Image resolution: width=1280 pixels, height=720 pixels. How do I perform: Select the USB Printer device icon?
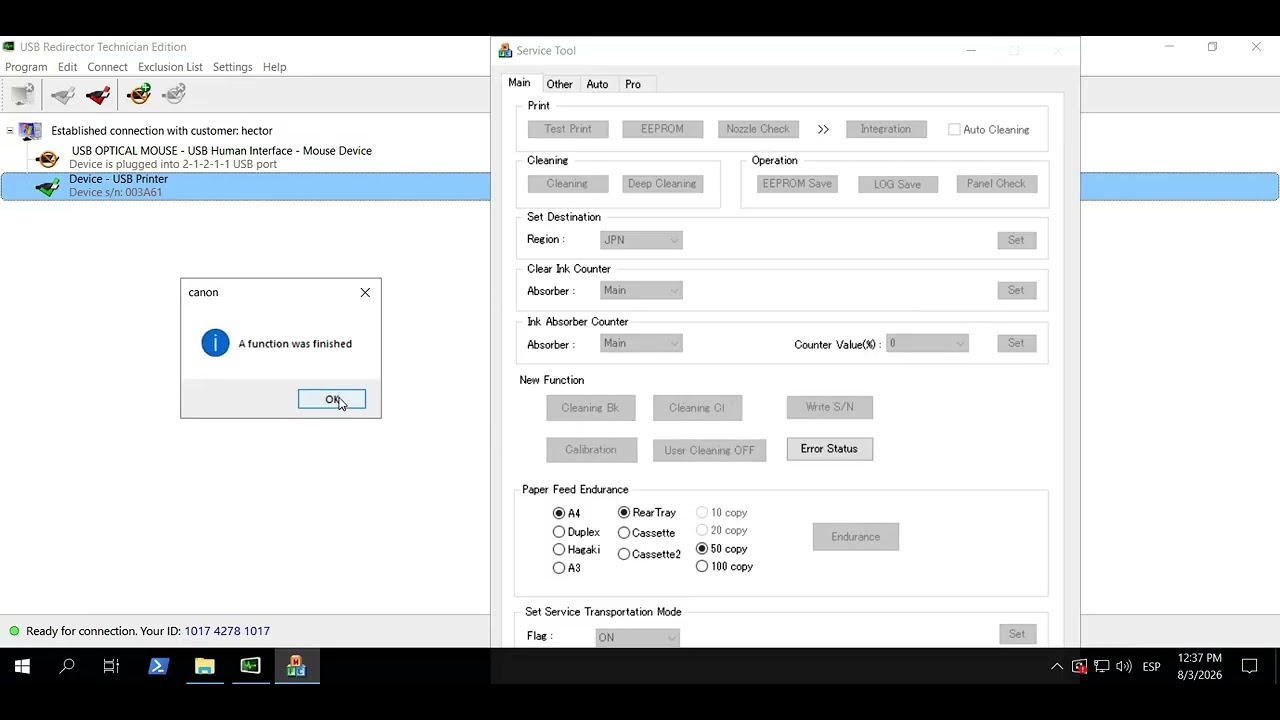pyautogui.click(x=47, y=186)
